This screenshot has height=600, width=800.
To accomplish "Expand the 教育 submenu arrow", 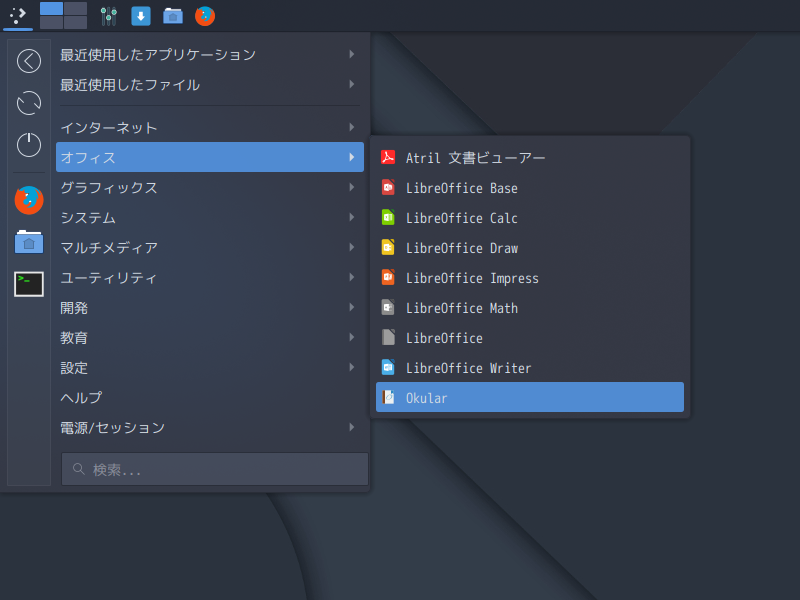I will pyautogui.click(x=352, y=337).
